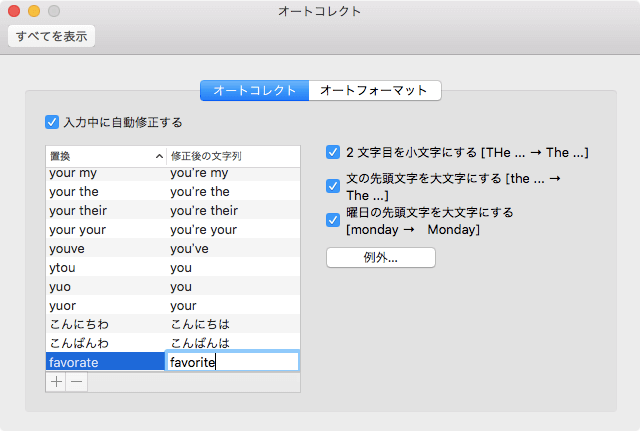Uncheck 2 文字目を小文字にする option

(x=333, y=153)
